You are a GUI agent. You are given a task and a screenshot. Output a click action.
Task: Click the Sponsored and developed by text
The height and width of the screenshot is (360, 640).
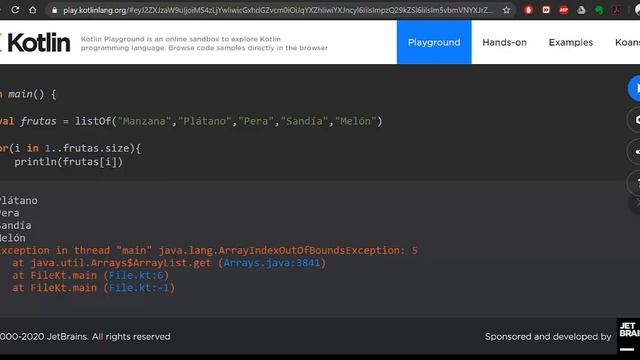point(548,337)
